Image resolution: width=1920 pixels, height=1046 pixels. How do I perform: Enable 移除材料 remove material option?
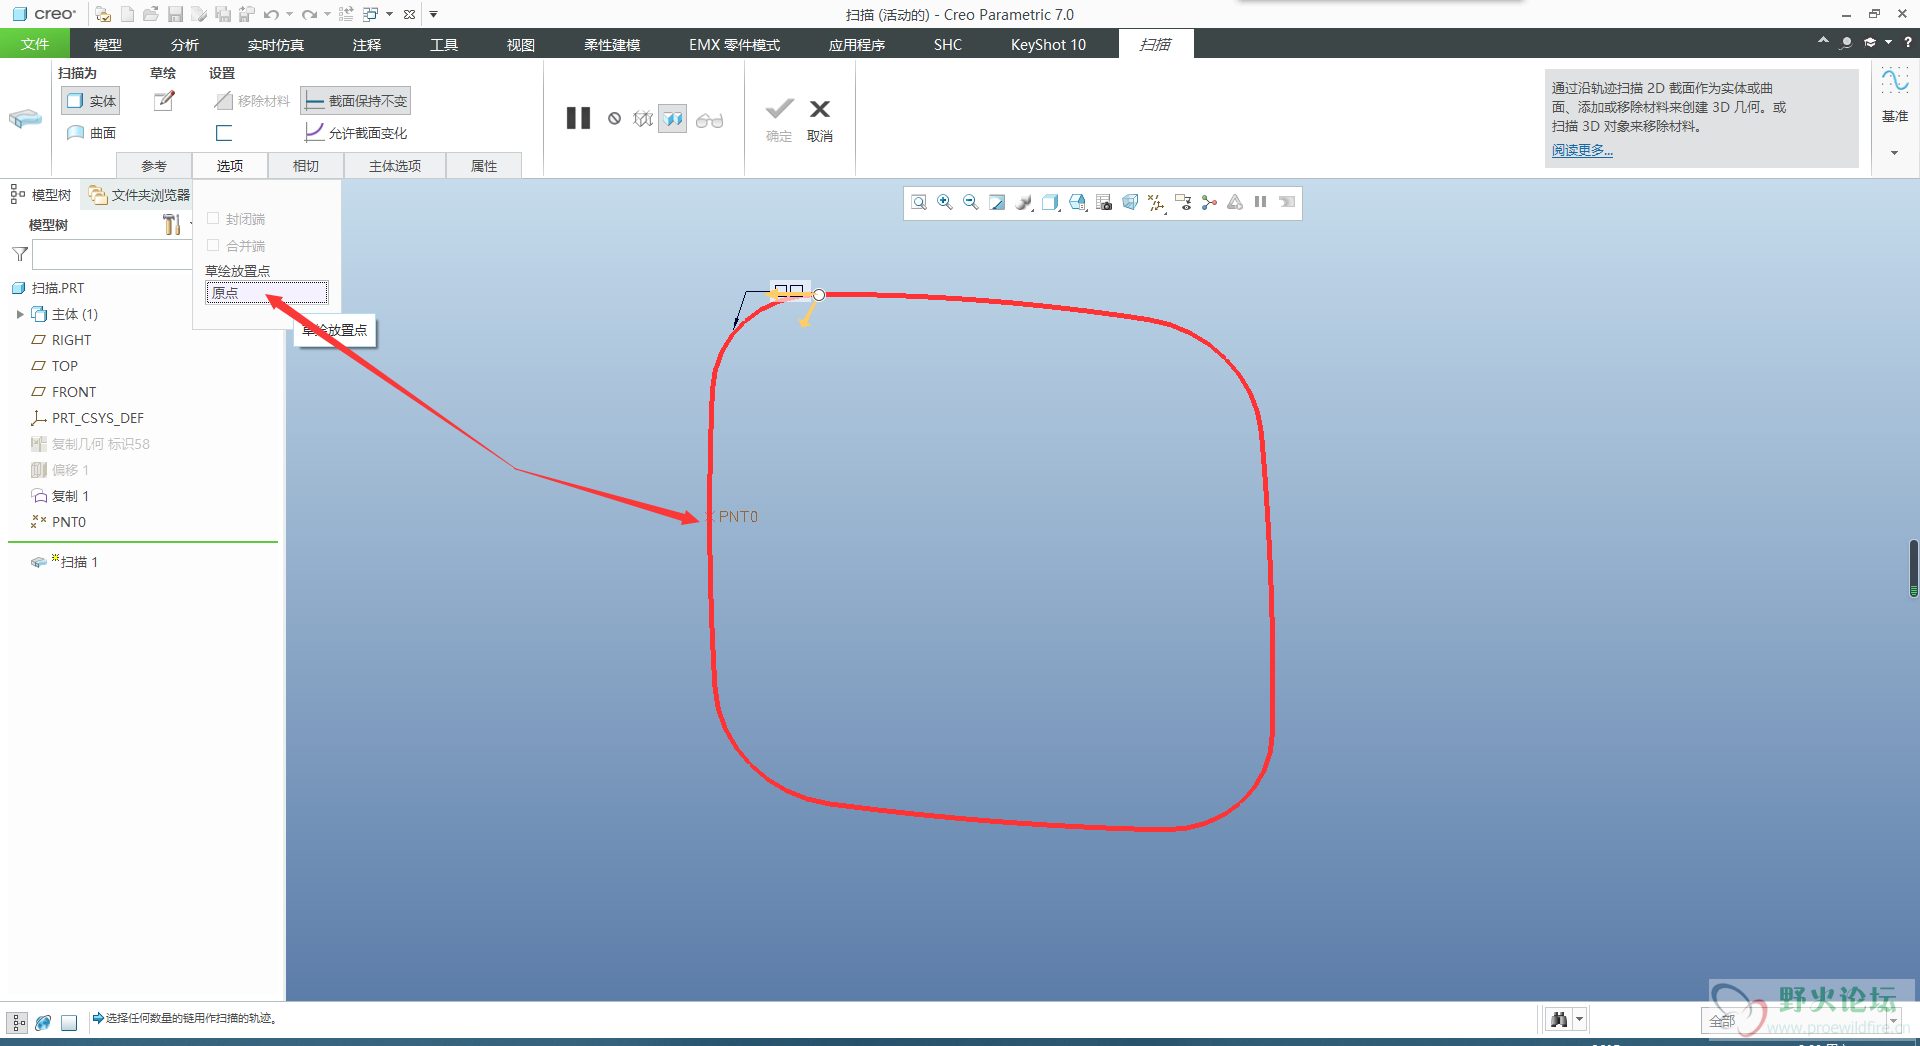[252, 101]
